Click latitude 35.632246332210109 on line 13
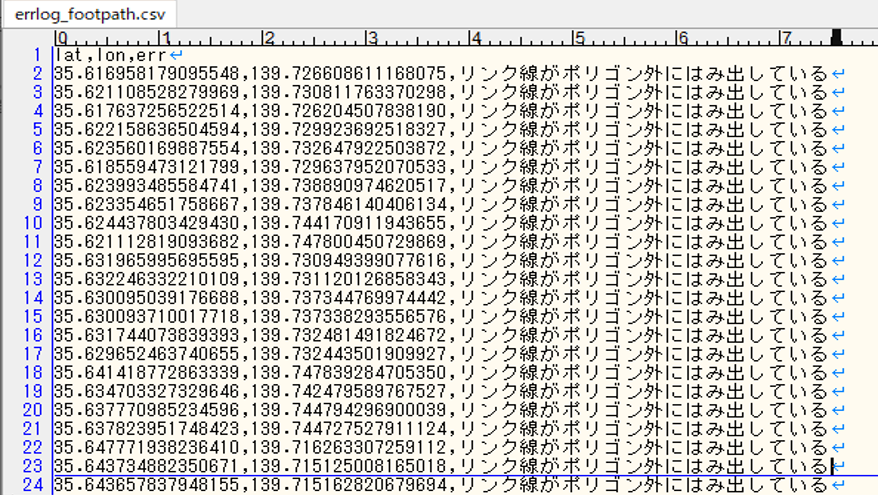This screenshot has width=878, height=495. pos(147,279)
